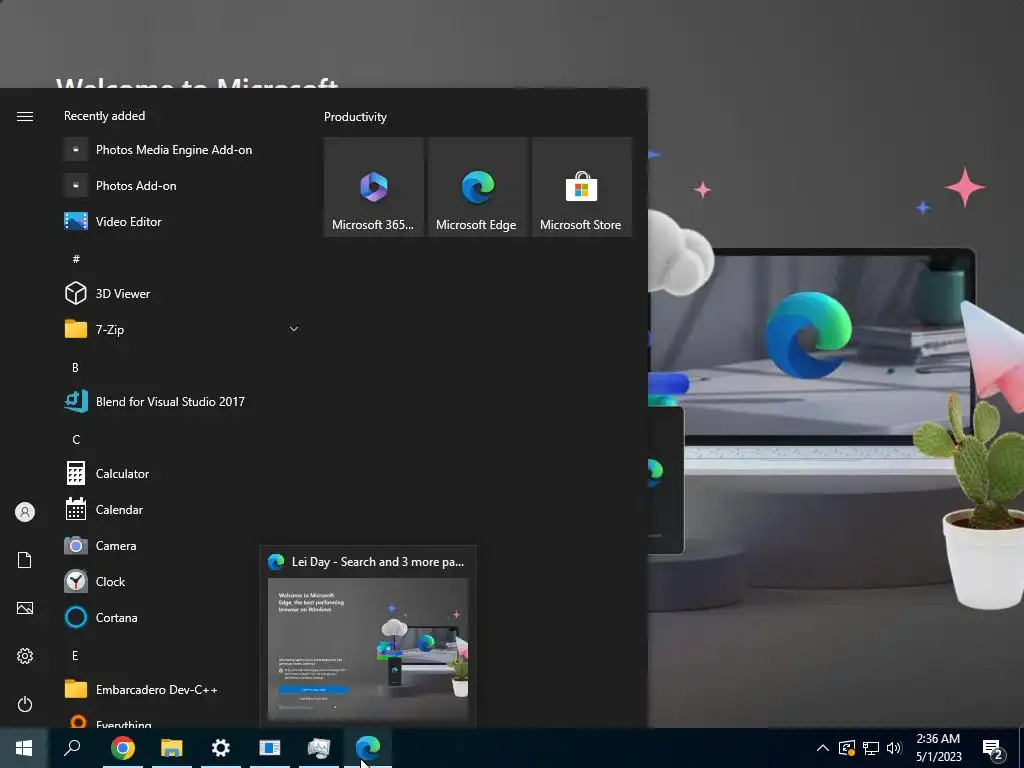Image resolution: width=1024 pixels, height=768 pixels.
Task: Open the Microsoft 365 tile
Action: 373,187
